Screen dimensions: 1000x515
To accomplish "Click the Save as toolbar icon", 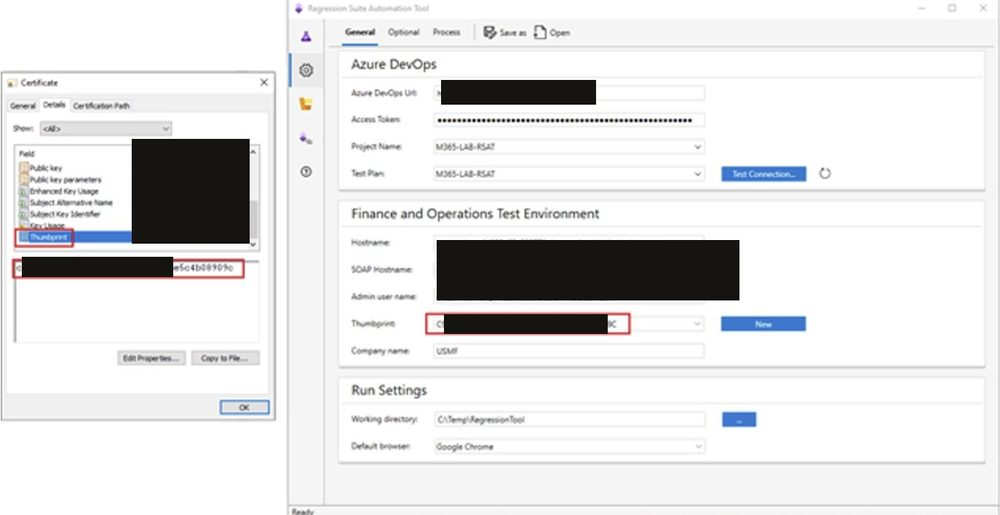I will (490, 32).
